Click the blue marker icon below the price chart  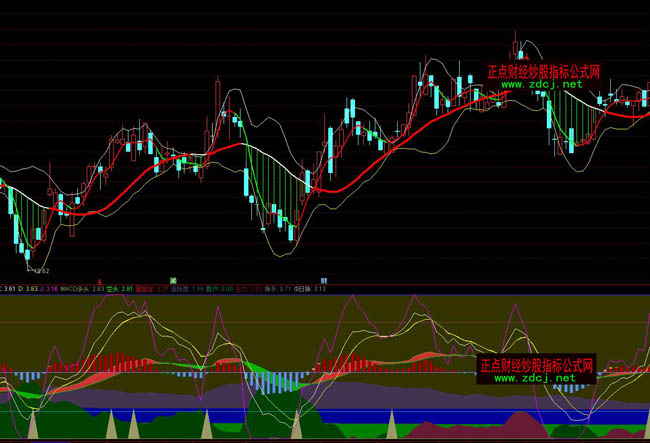(x=324, y=278)
